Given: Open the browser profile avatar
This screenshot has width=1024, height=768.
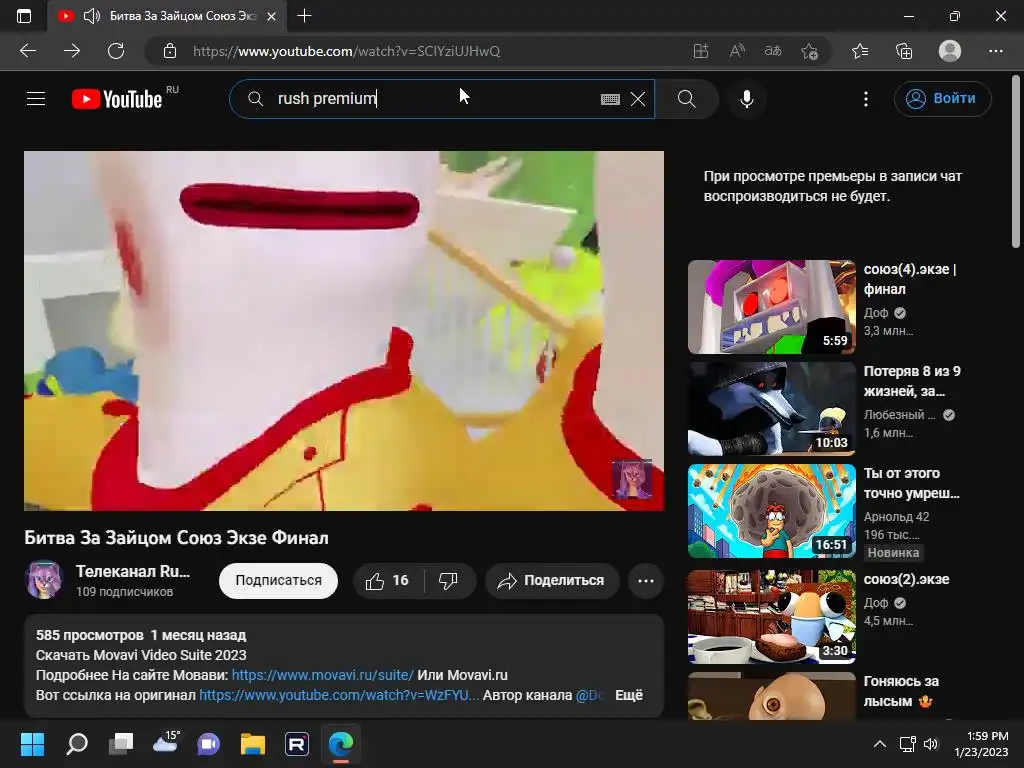Looking at the screenshot, I should click(950, 51).
